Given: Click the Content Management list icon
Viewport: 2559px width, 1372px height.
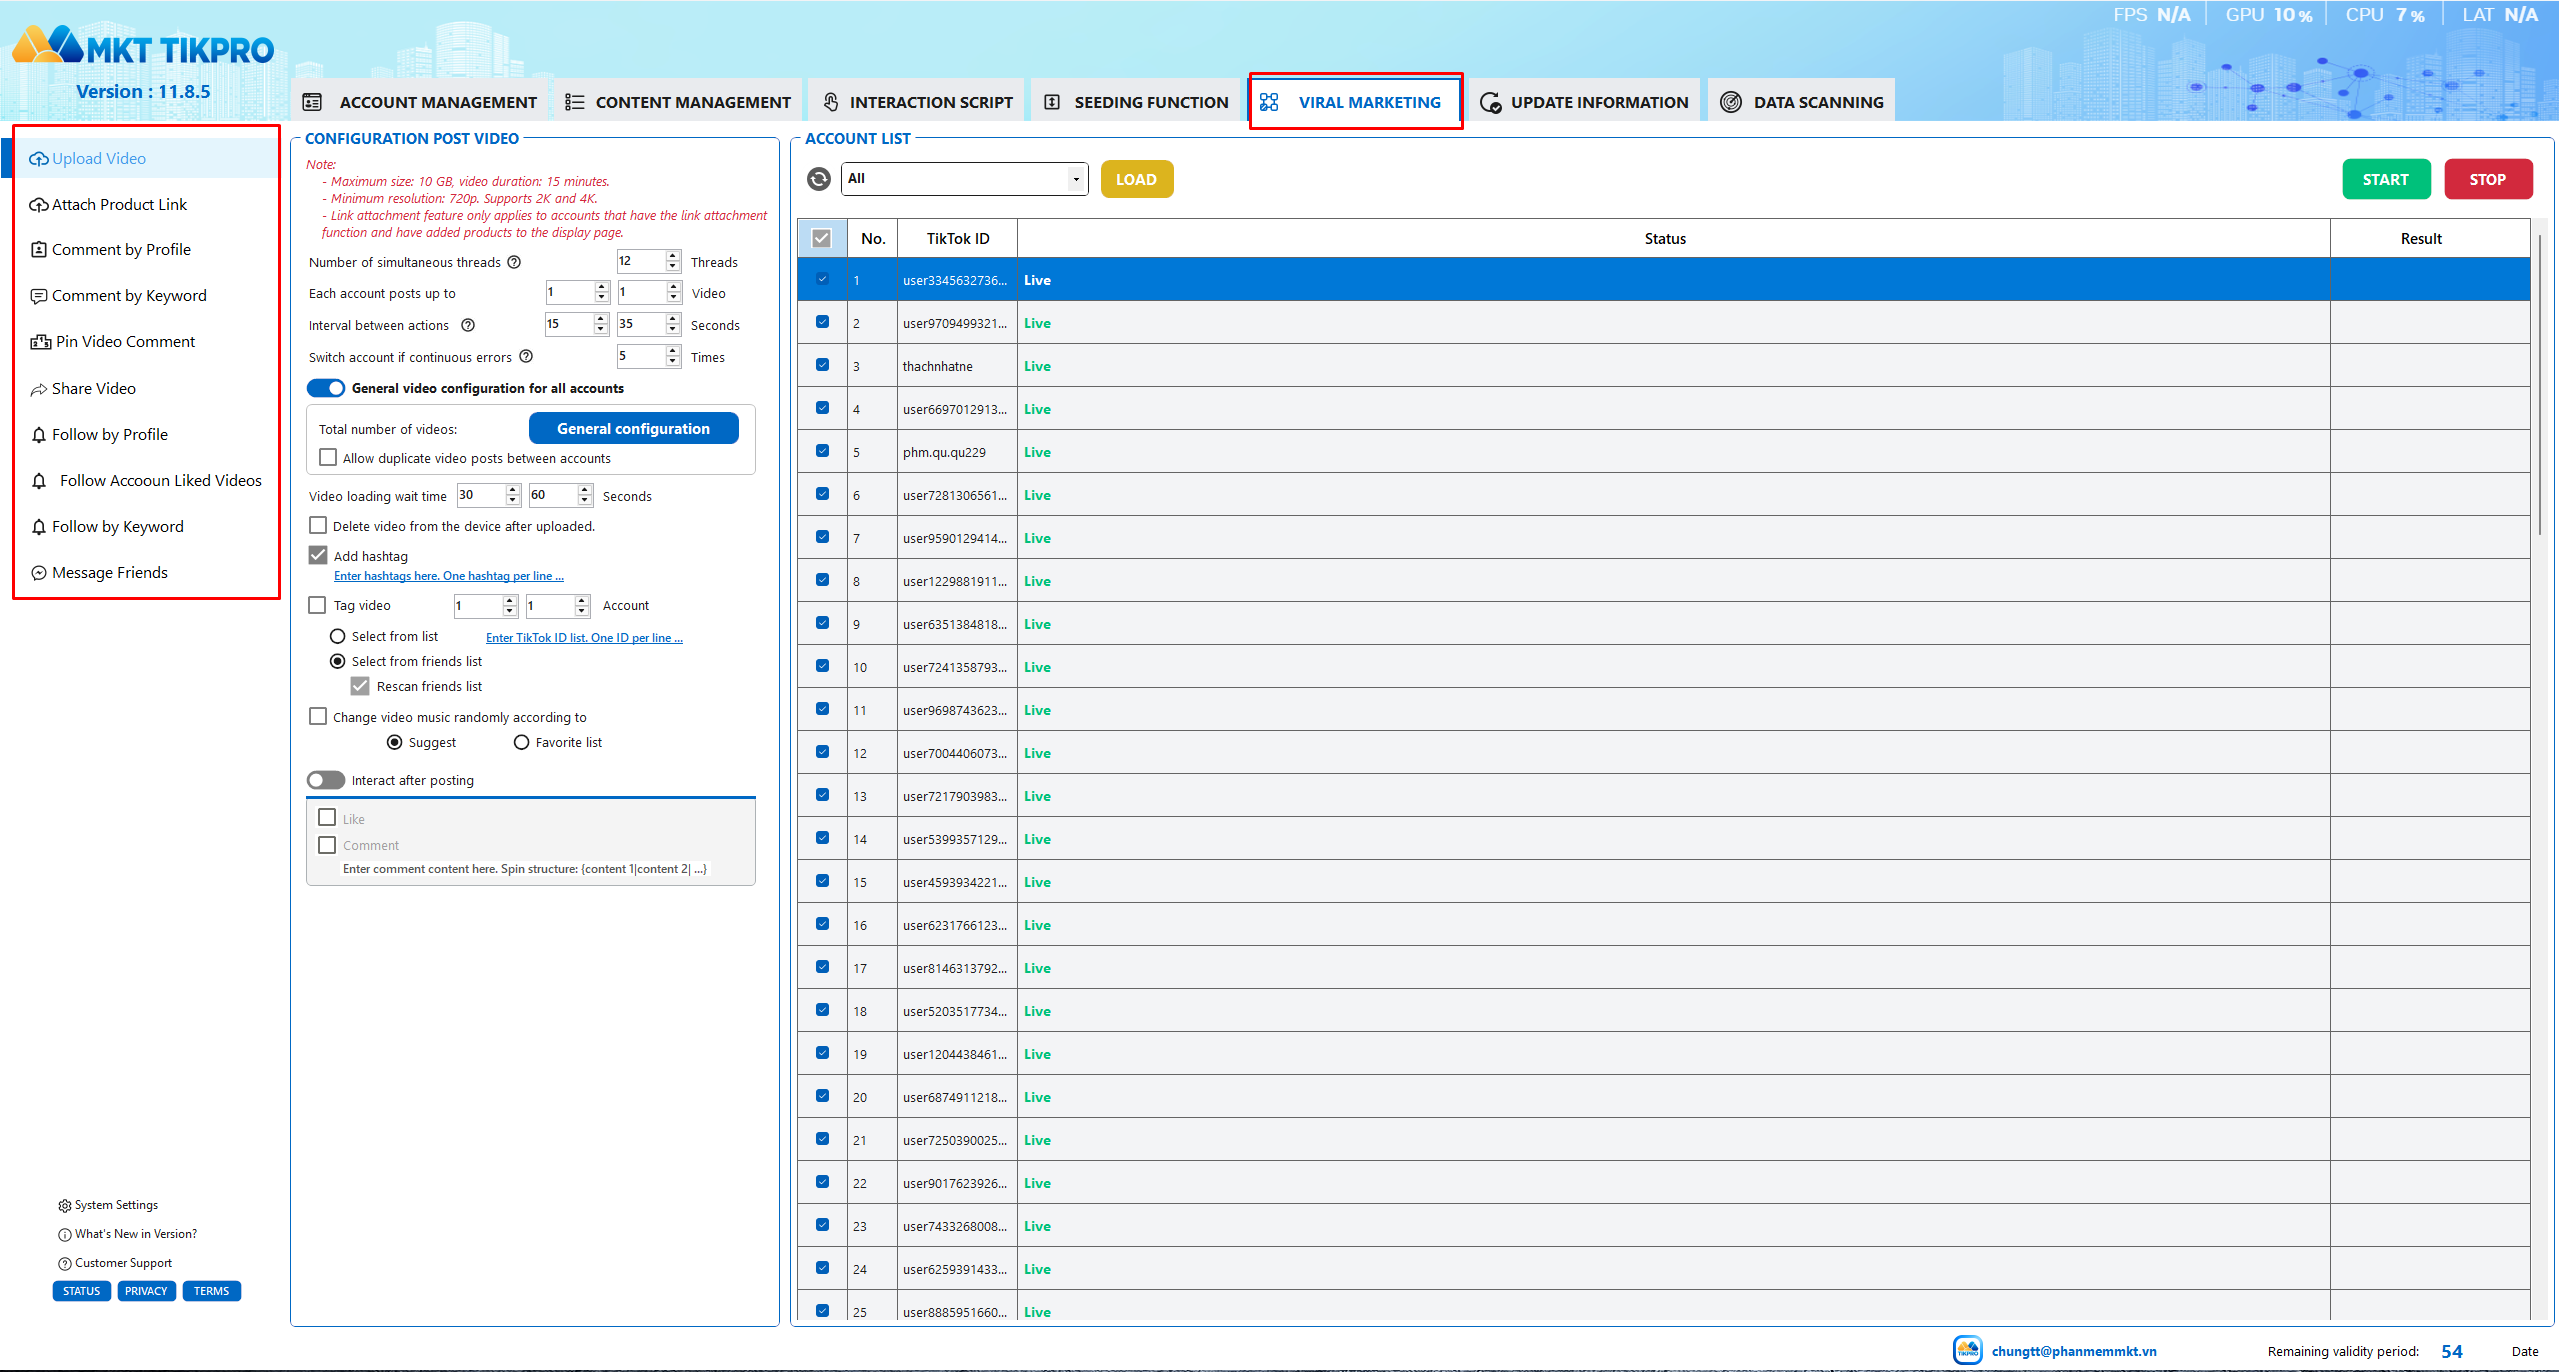Looking at the screenshot, I should pos(574,102).
